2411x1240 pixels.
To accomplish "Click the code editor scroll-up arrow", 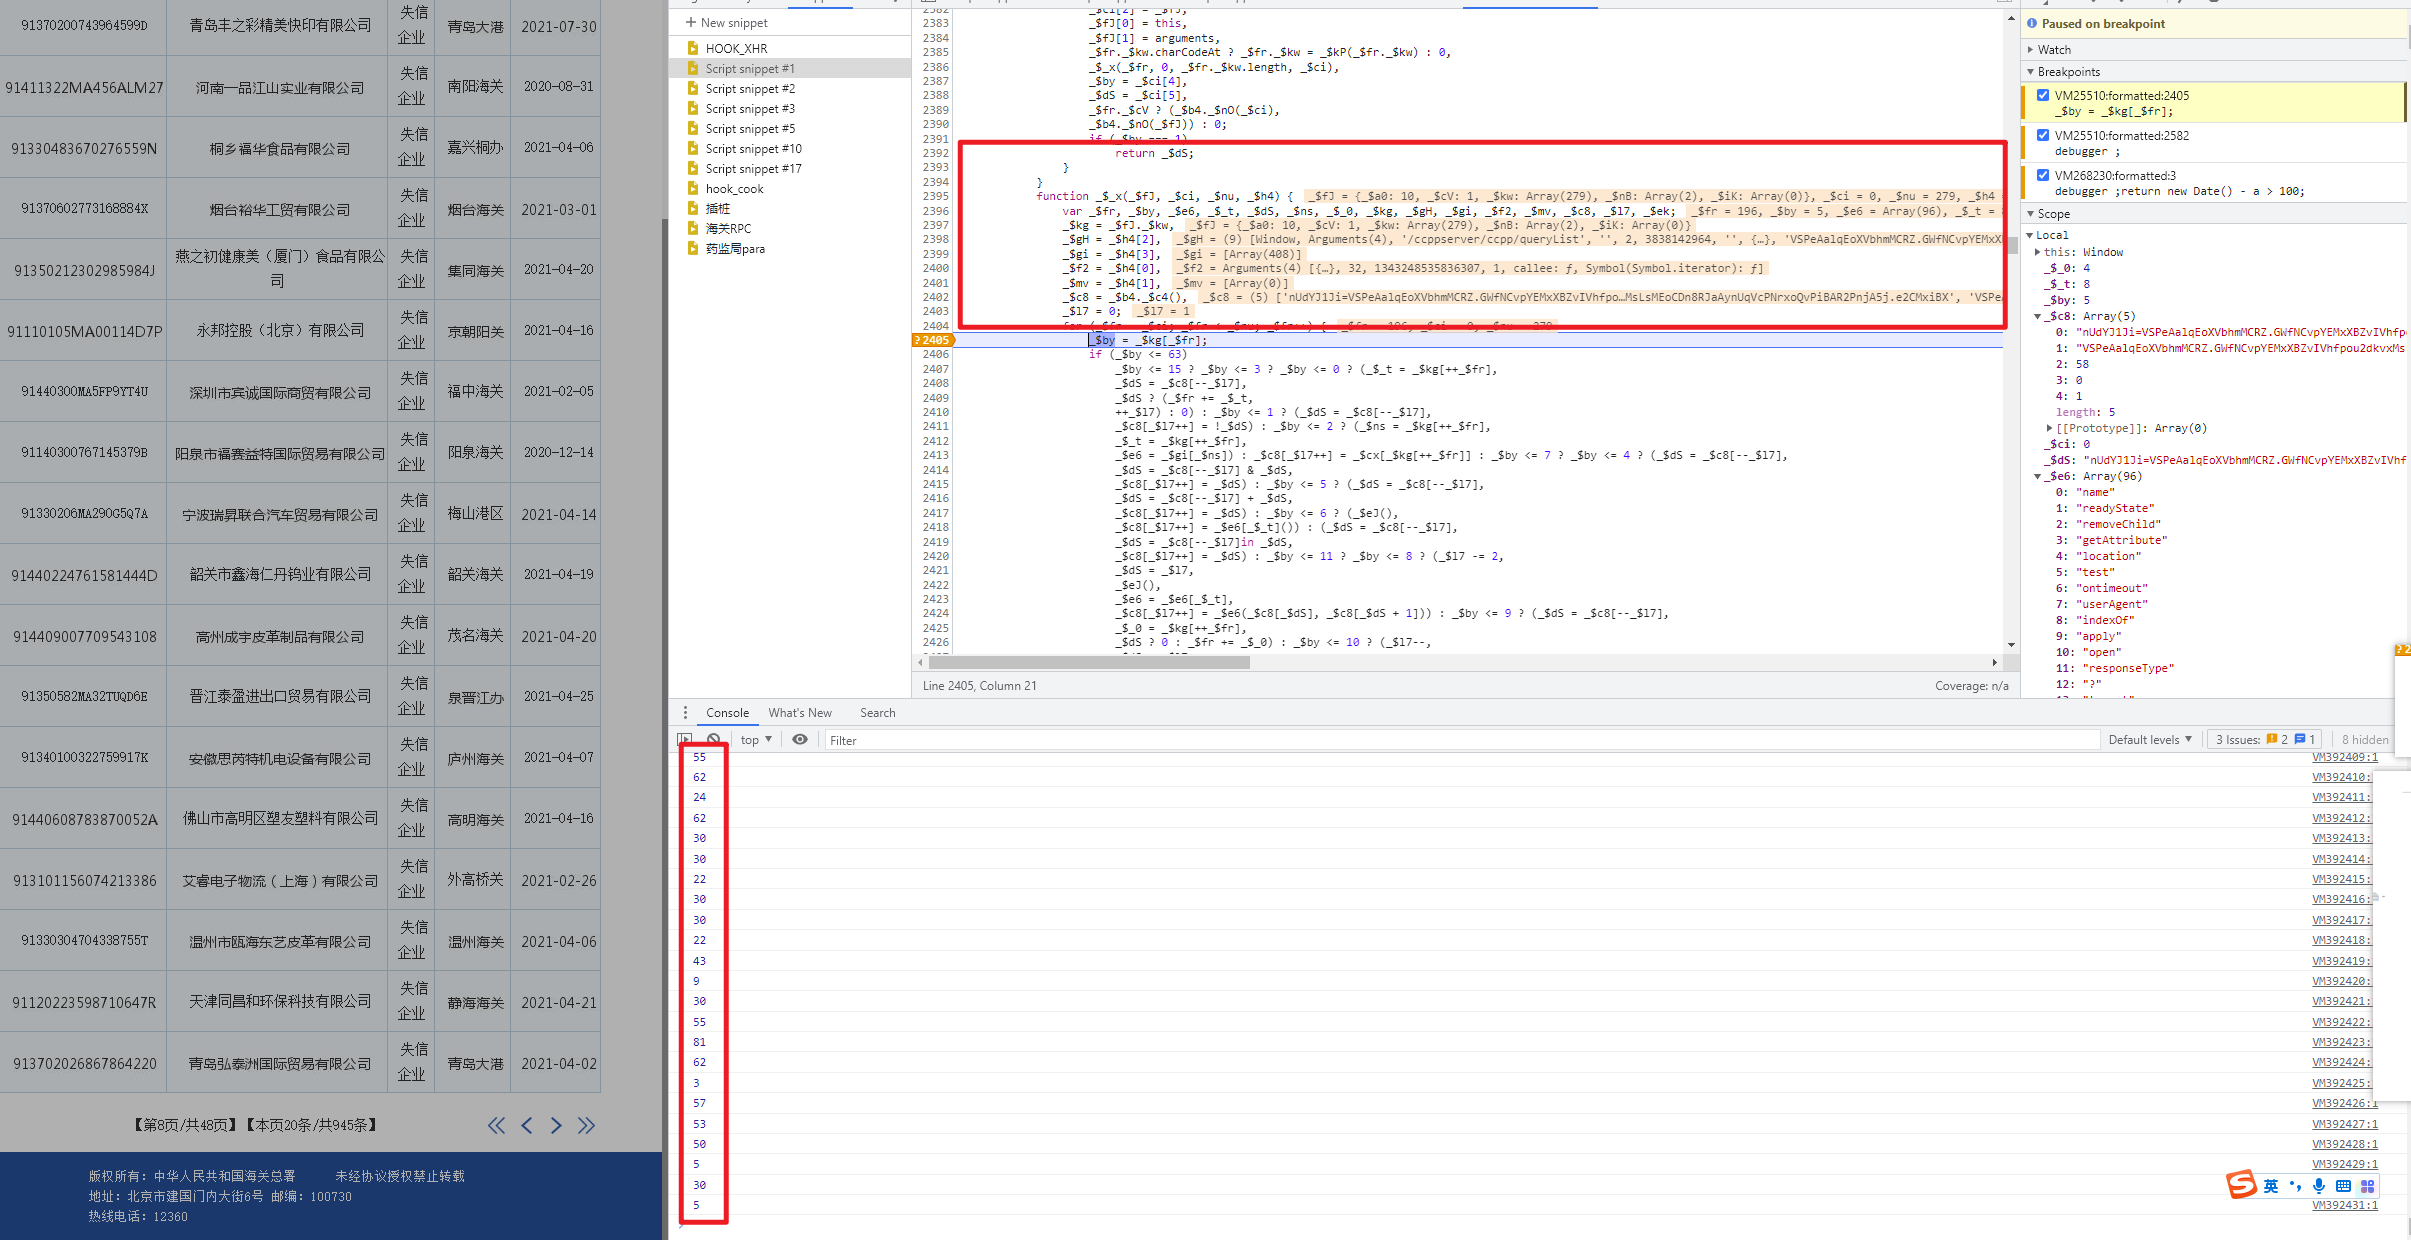I will [2011, 18].
